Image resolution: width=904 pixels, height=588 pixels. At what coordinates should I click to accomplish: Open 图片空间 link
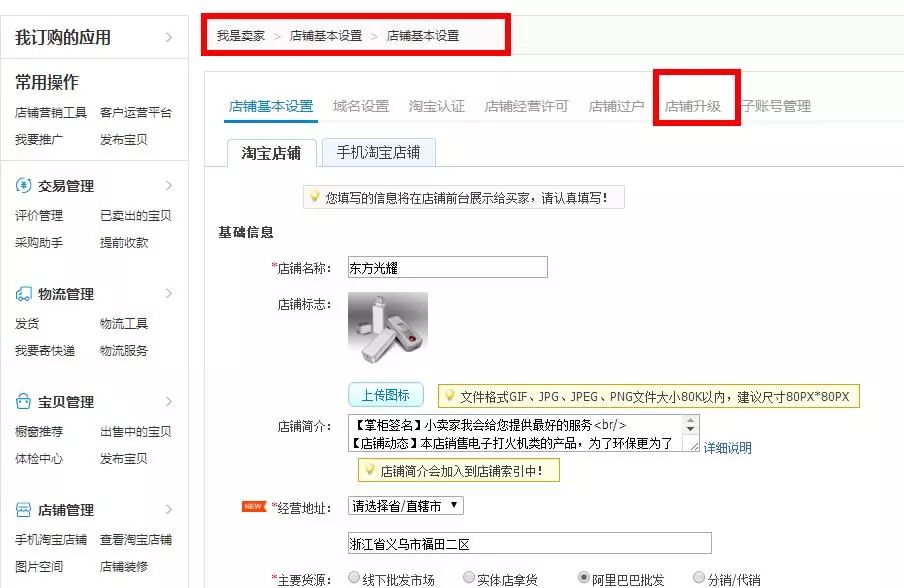(x=39, y=567)
